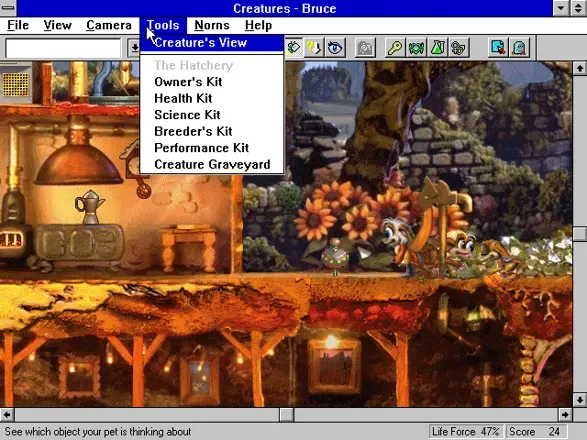This screenshot has height=440, width=587.
Task: Click the Performance Kit toolbar icon
Action: coord(498,48)
